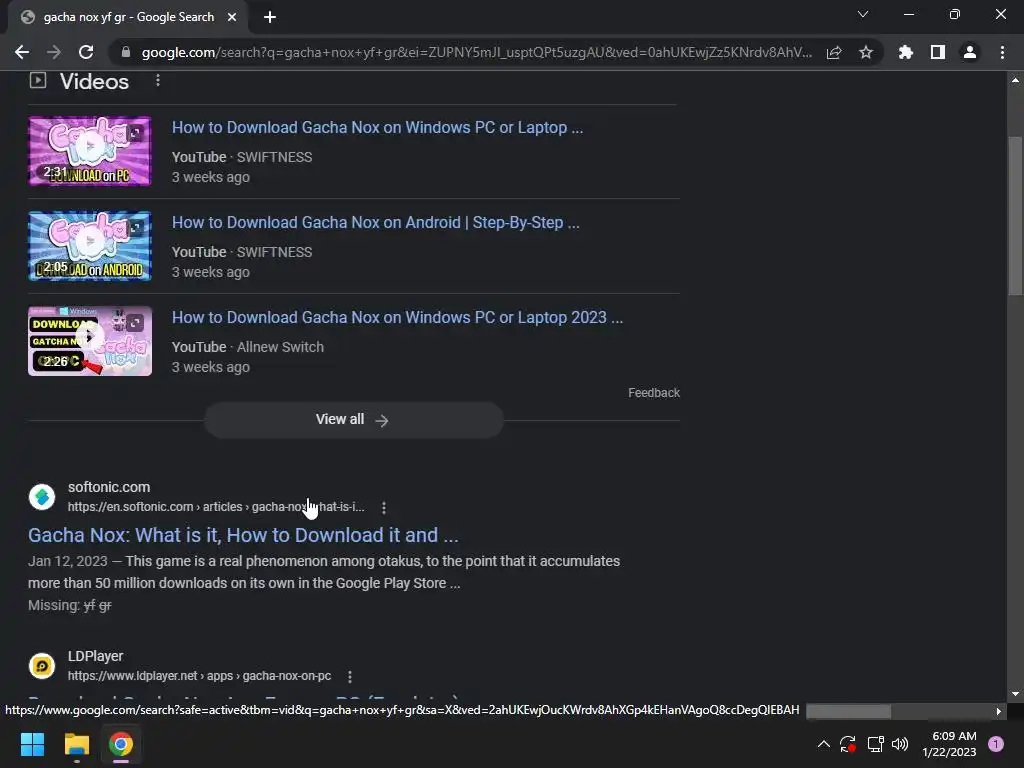Share this page using the share icon
Image resolution: width=1024 pixels, height=768 pixels.
tap(834, 52)
